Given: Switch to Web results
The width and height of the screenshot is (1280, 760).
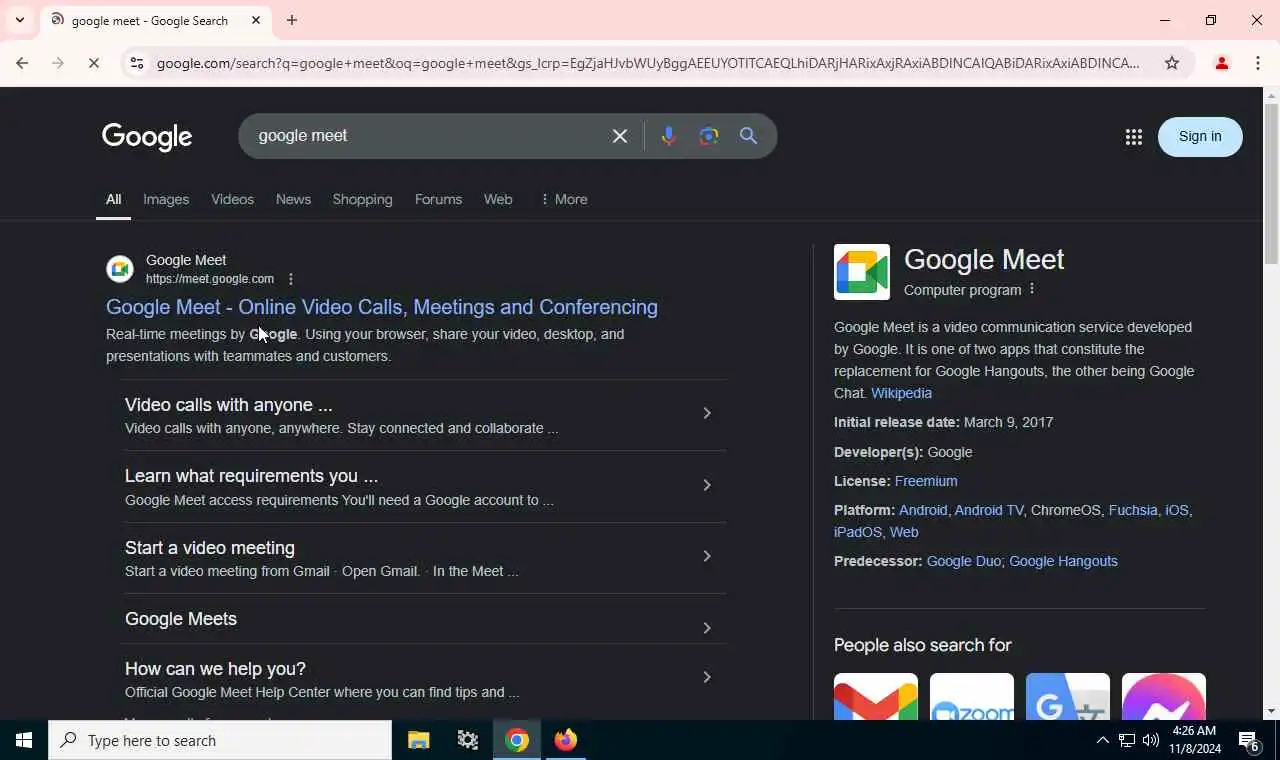Looking at the screenshot, I should [498, 199].
